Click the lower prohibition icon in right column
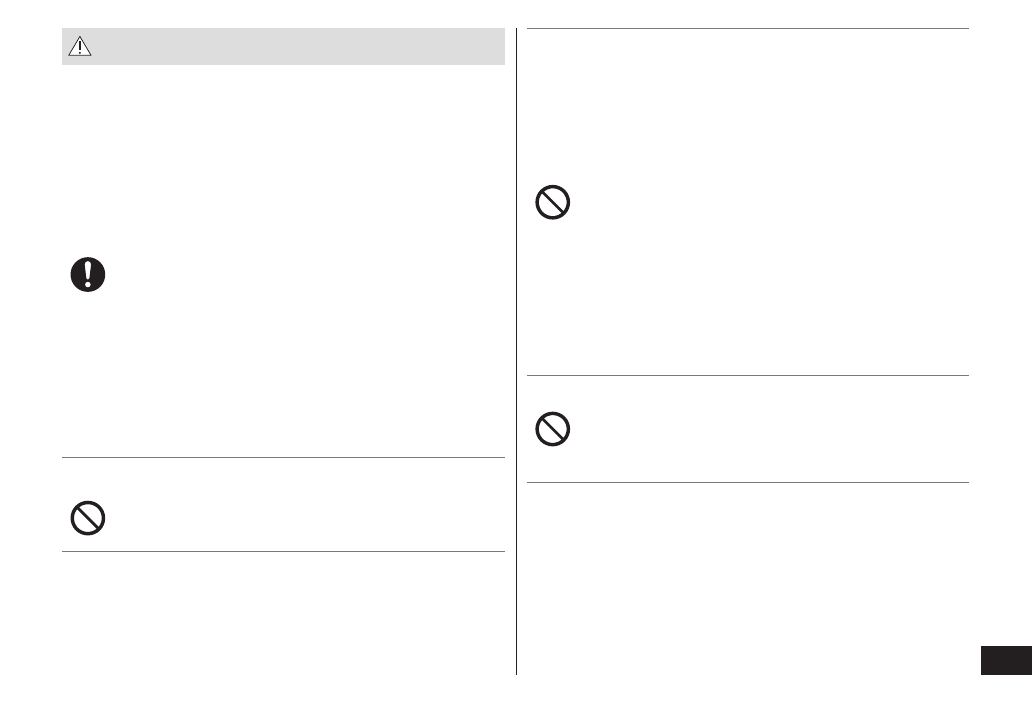 (x=553, y=430)
